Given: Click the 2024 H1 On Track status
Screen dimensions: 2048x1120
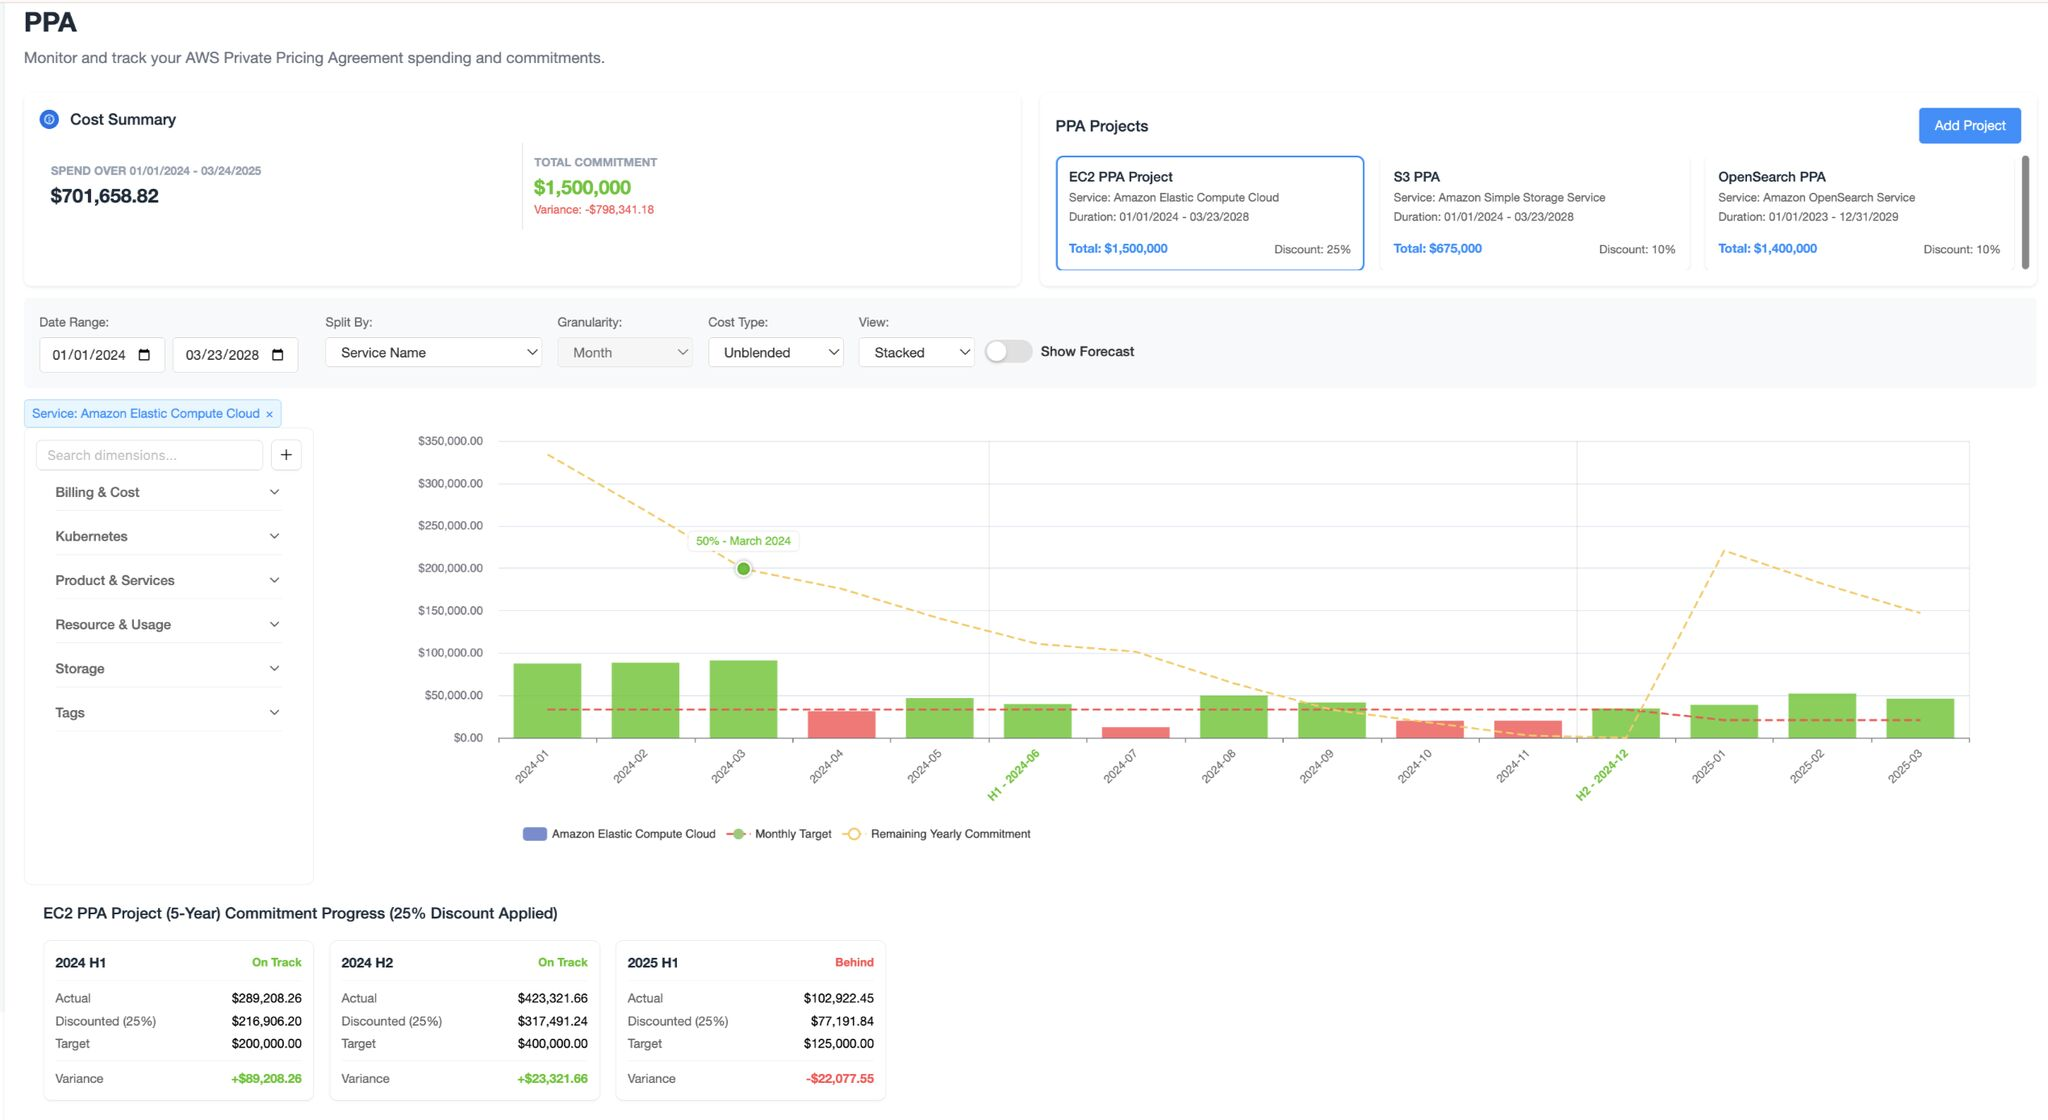Looking at the screenshot, I should (x=276, y=962).
